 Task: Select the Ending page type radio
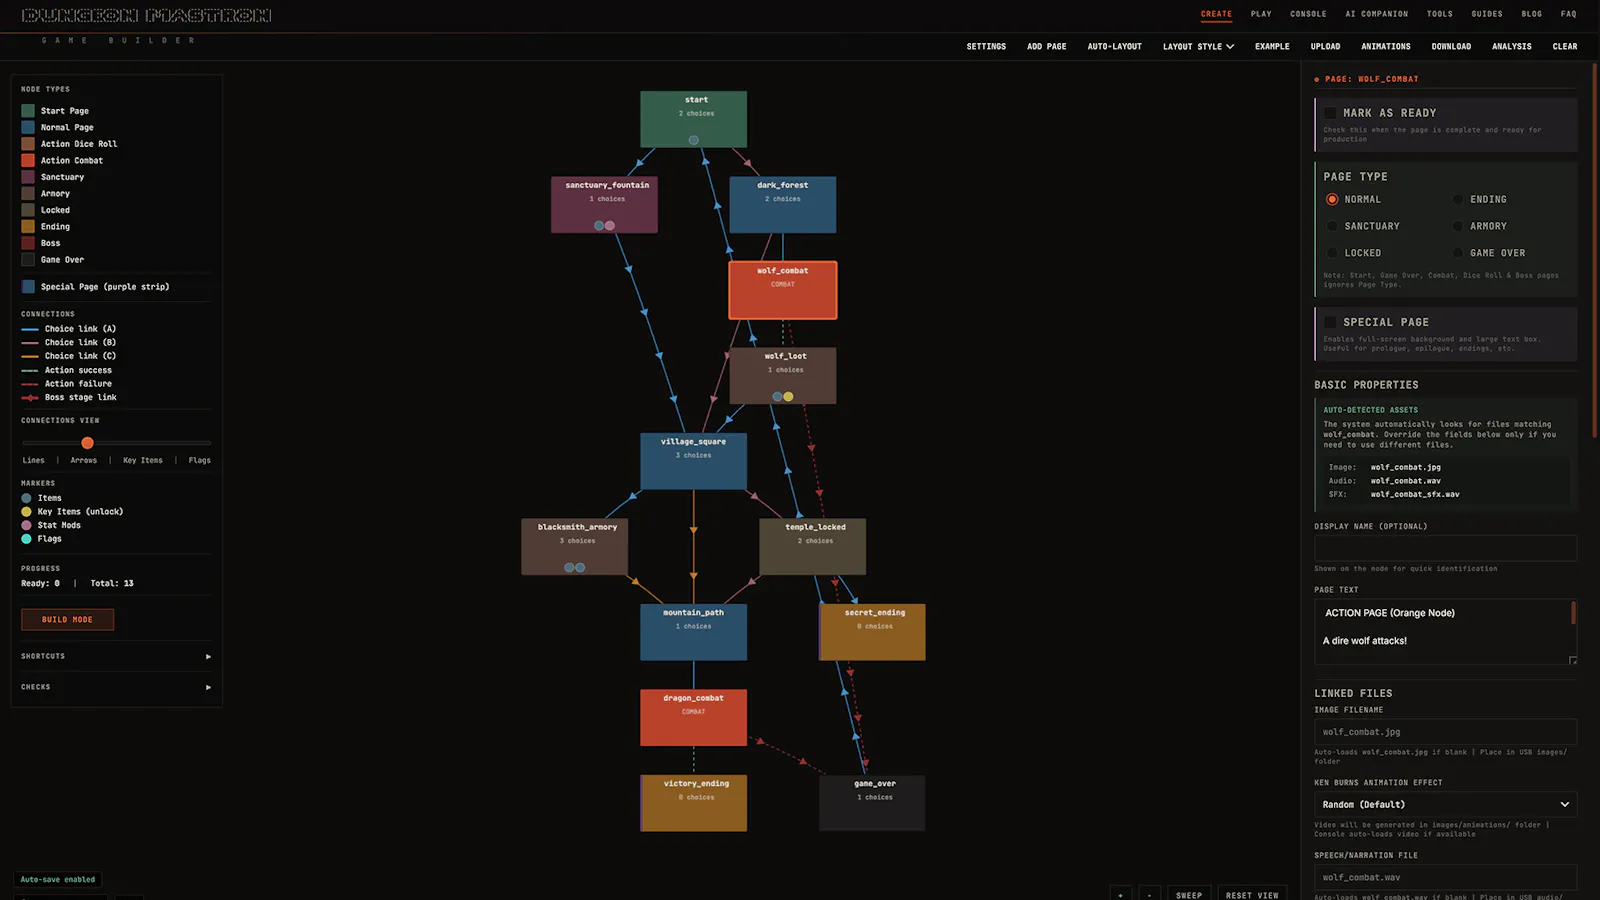pos(1457,199)
